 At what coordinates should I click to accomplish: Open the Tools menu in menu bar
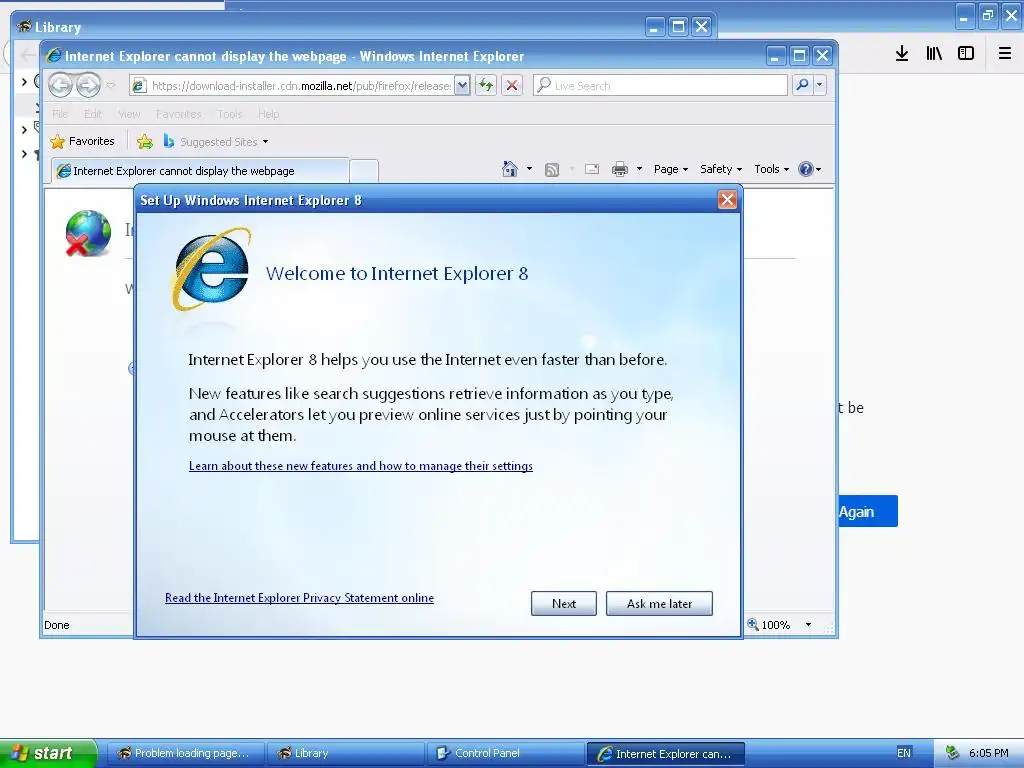click(230, 114)
